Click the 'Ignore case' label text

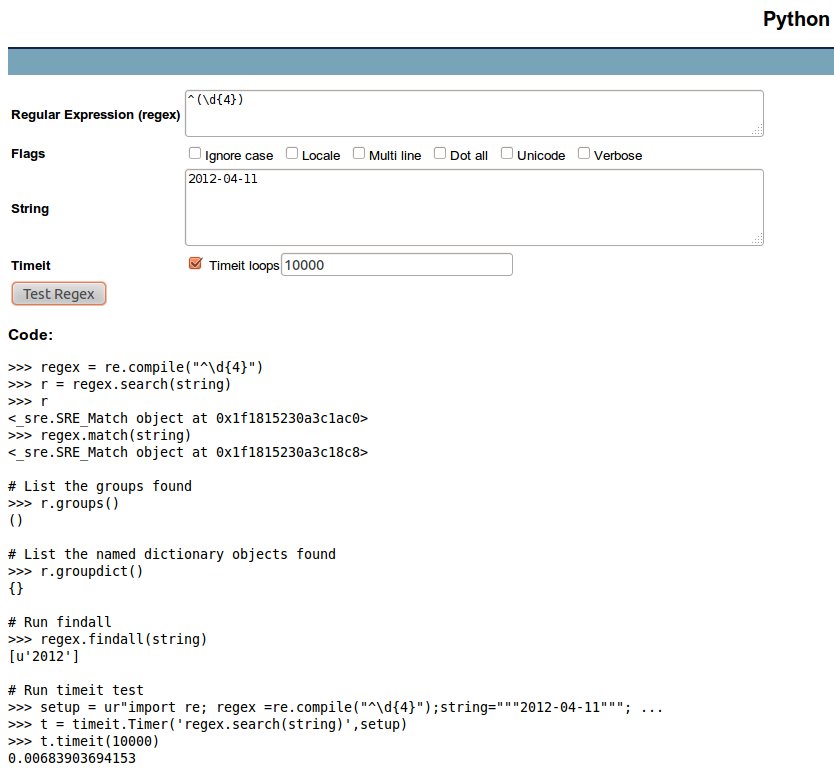(x=239, y=156)
